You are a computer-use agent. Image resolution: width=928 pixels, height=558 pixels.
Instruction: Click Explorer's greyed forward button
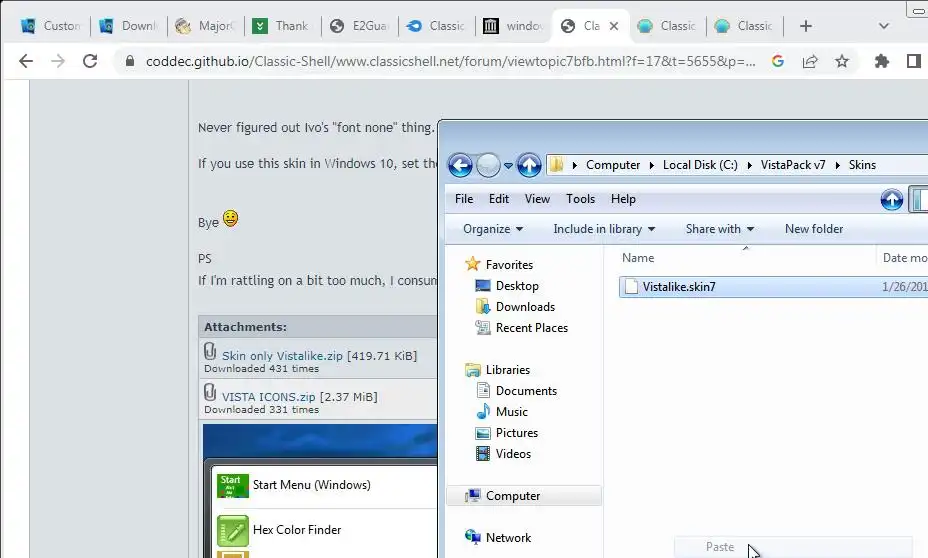click(488, 165)
